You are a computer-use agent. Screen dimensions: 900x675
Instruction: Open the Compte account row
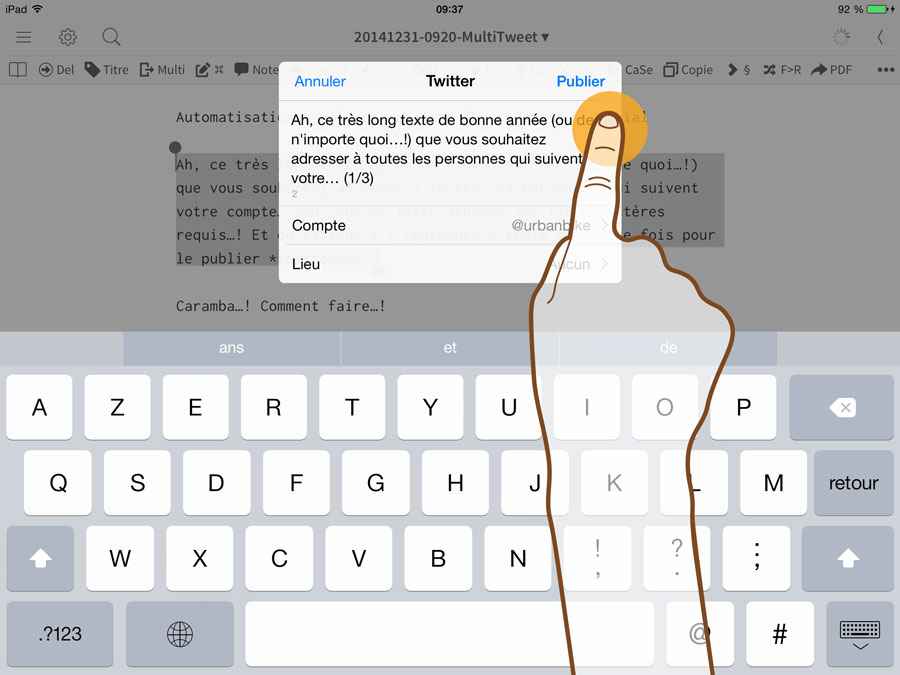pos(450,226)
